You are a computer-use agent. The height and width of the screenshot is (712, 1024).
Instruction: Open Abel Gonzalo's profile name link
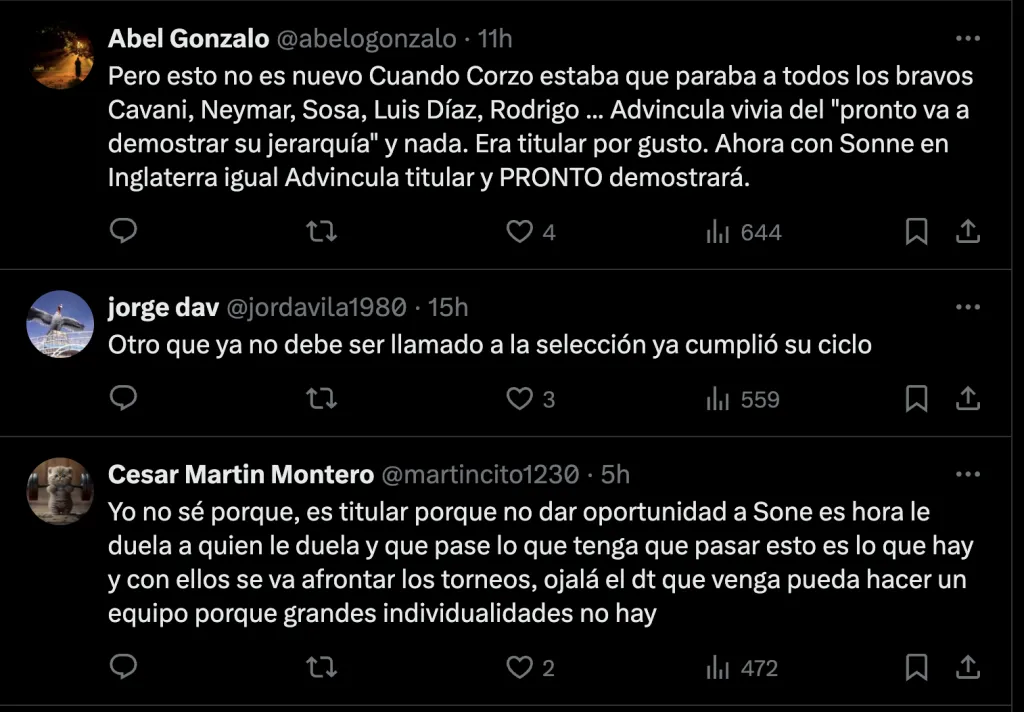188,39
